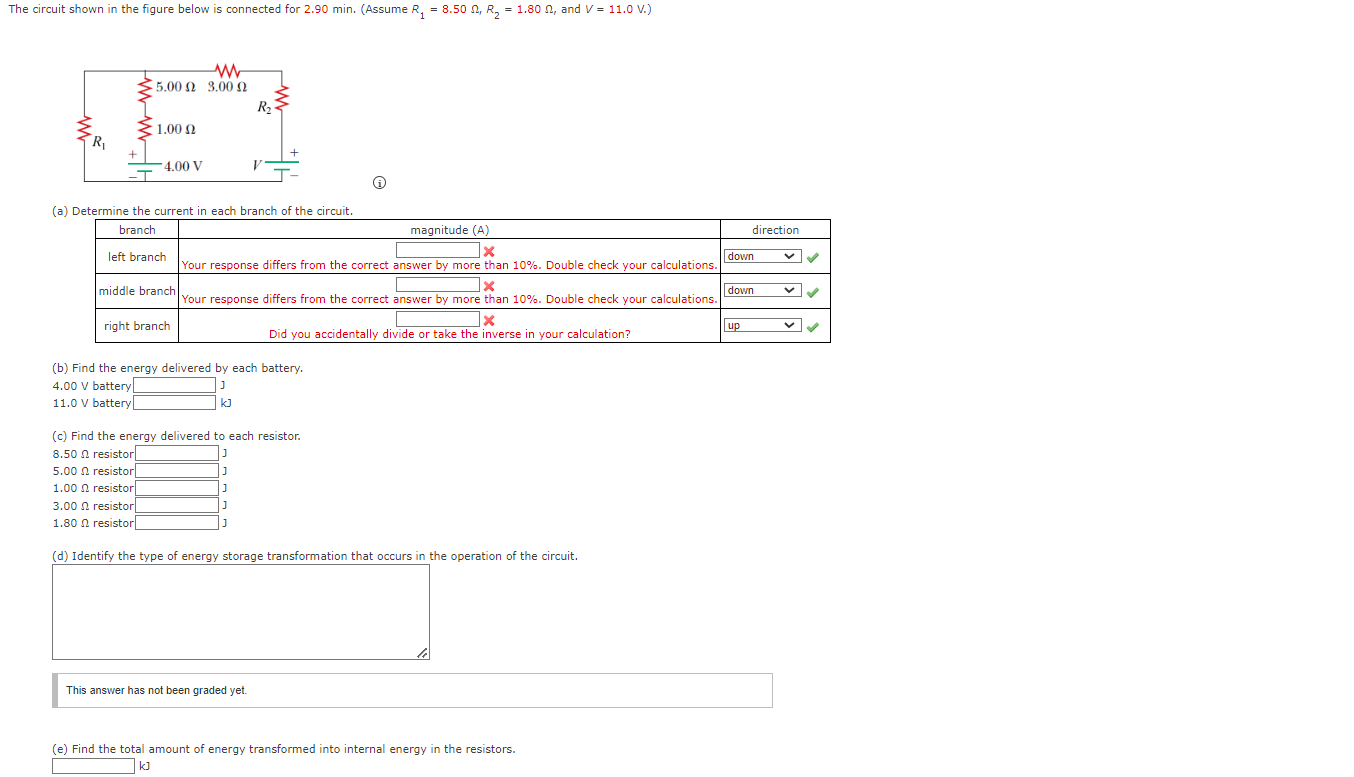1354x777 pixels.
Task: Click the circuit diagram figure
Action: 189,125
